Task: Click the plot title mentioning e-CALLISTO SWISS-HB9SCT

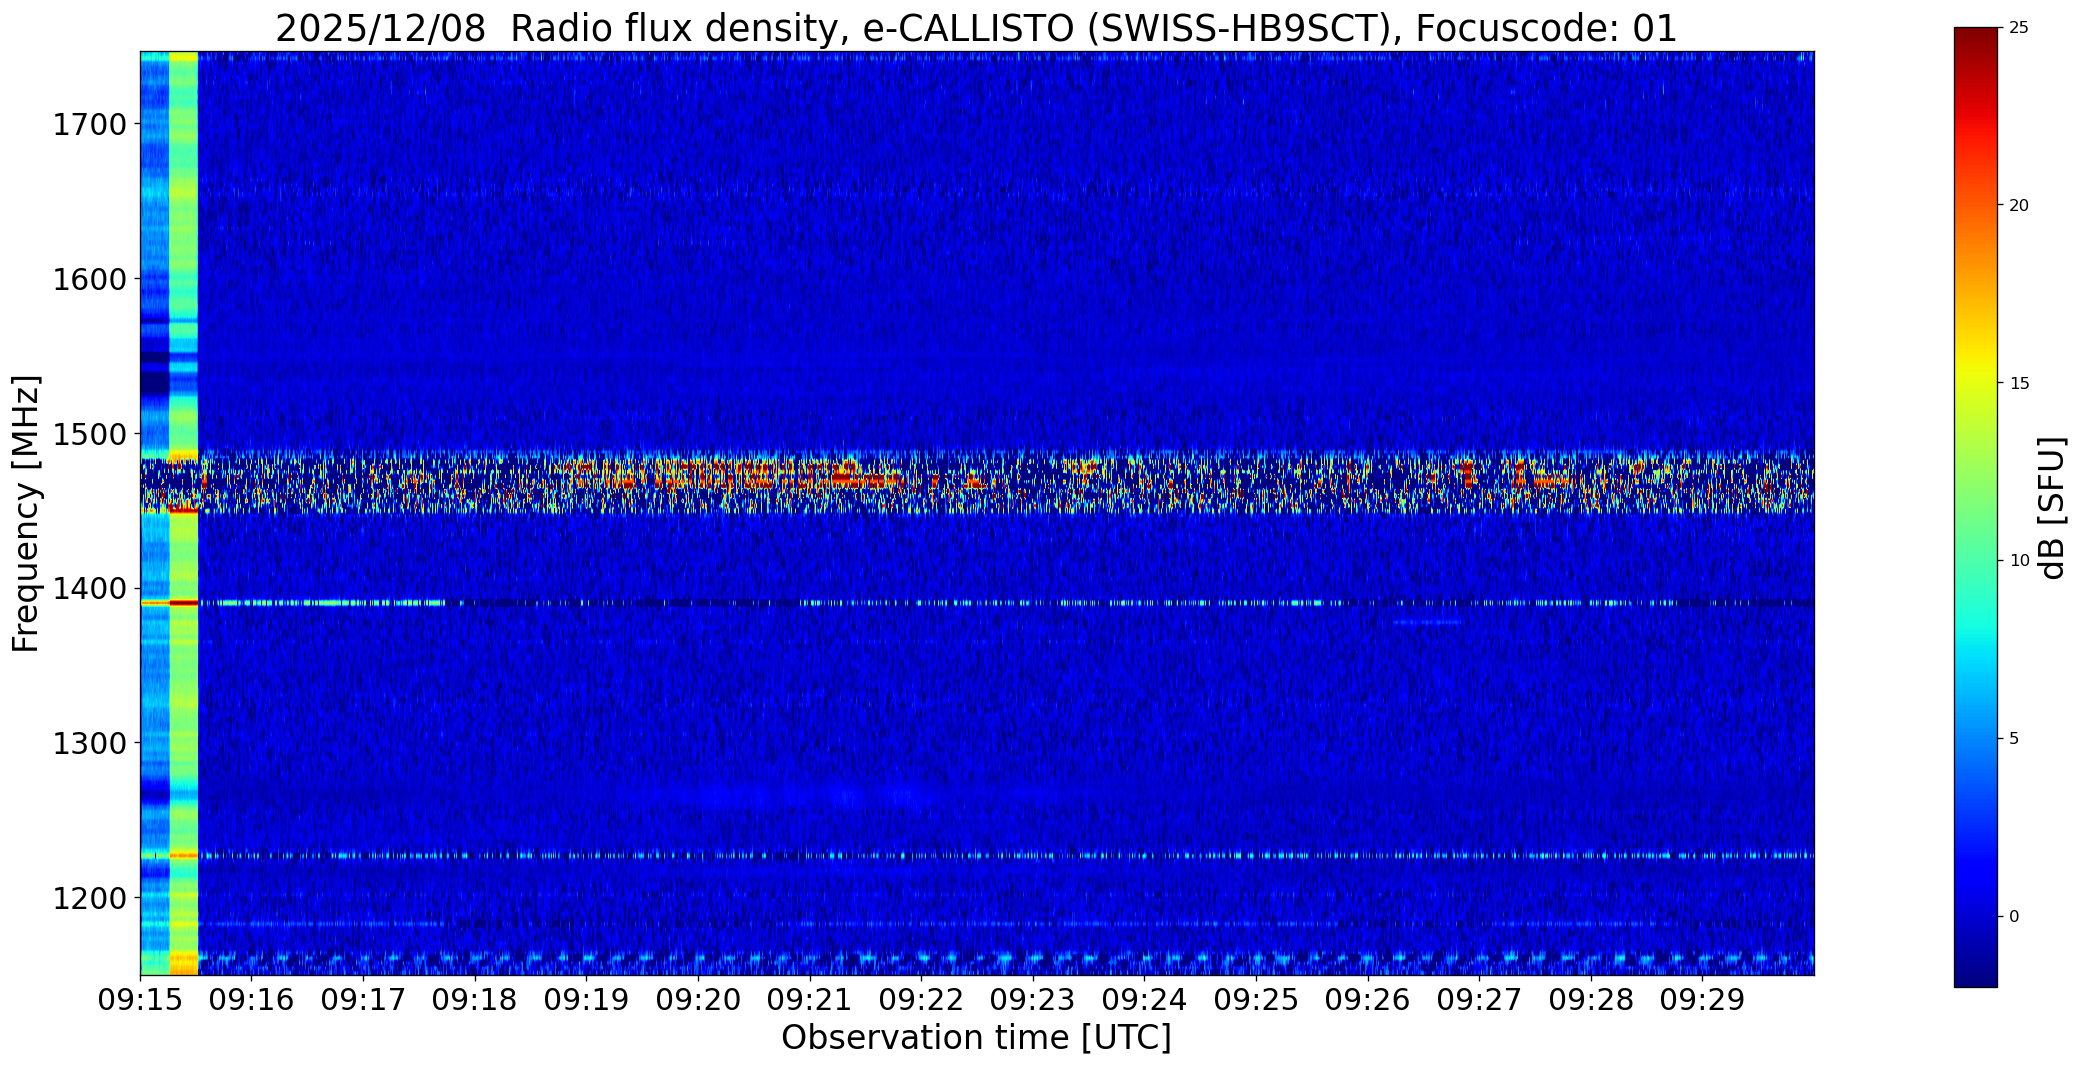Action: click(x=976, y=29)
